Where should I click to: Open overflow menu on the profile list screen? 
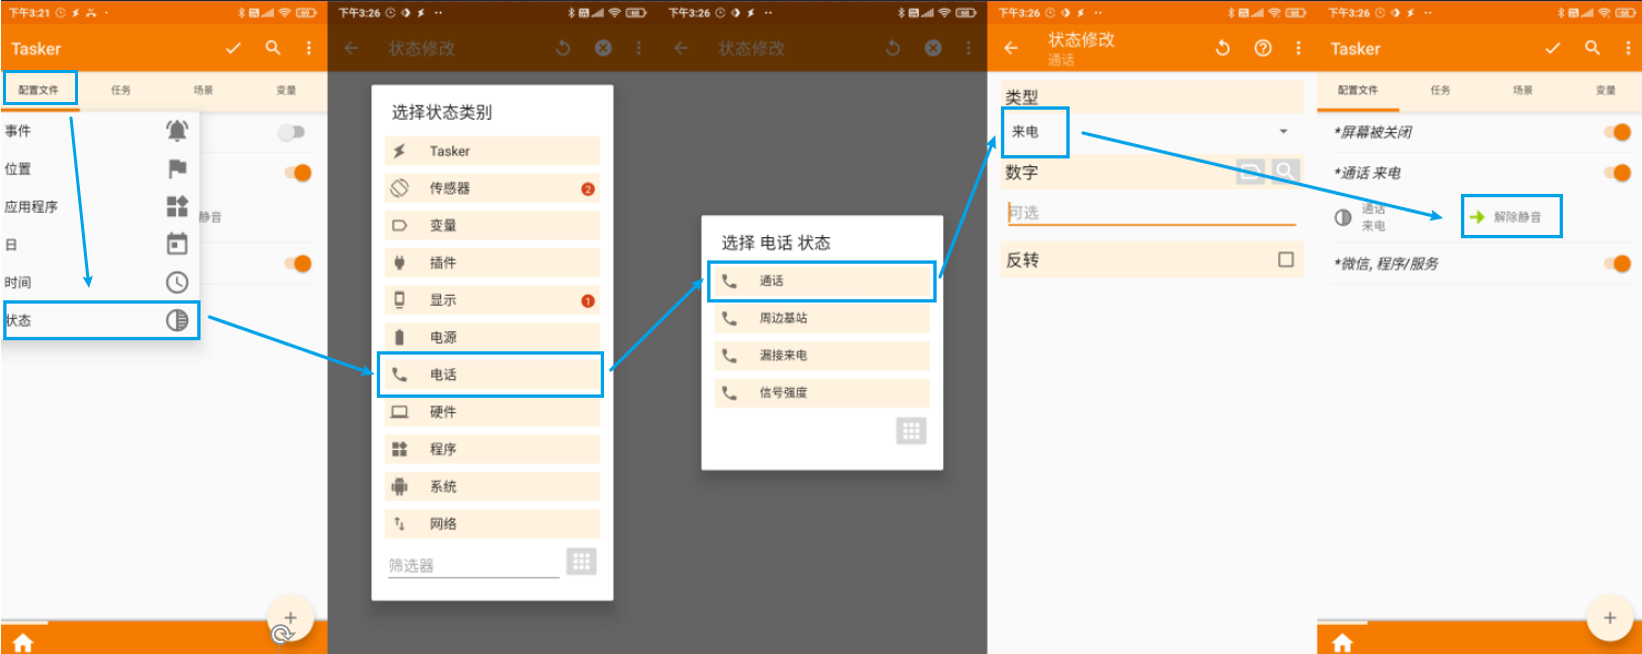point(1628,48)
